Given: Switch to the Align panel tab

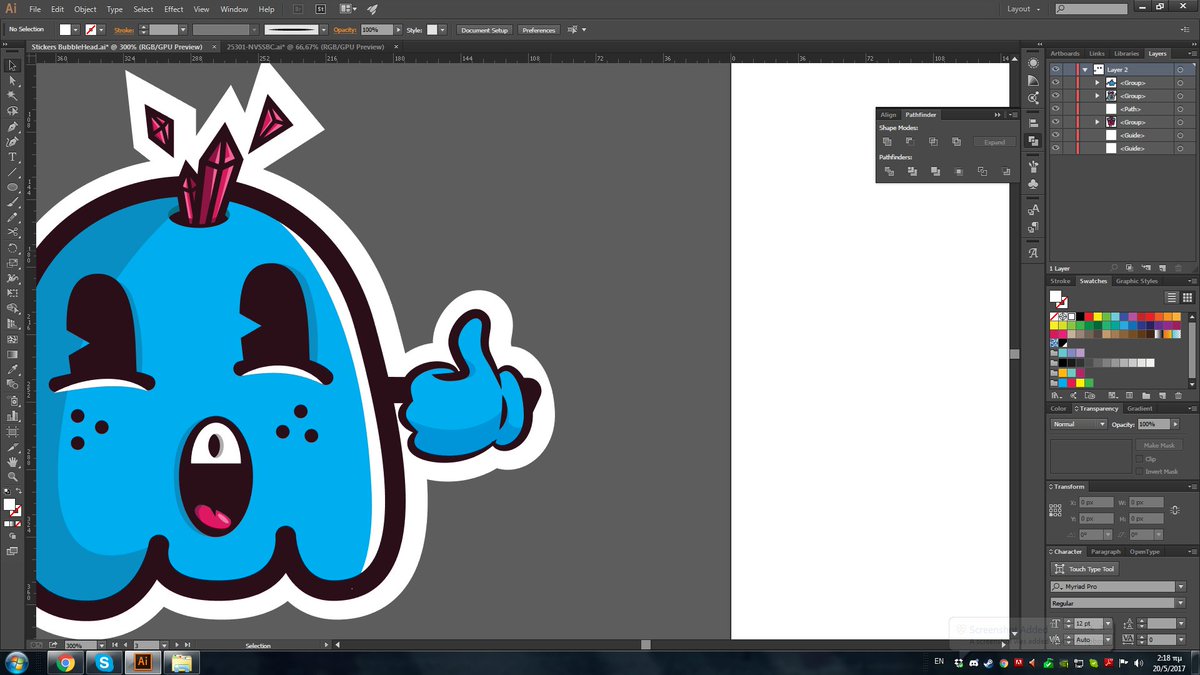Looking at the screenshot, I should coord(888,114).
